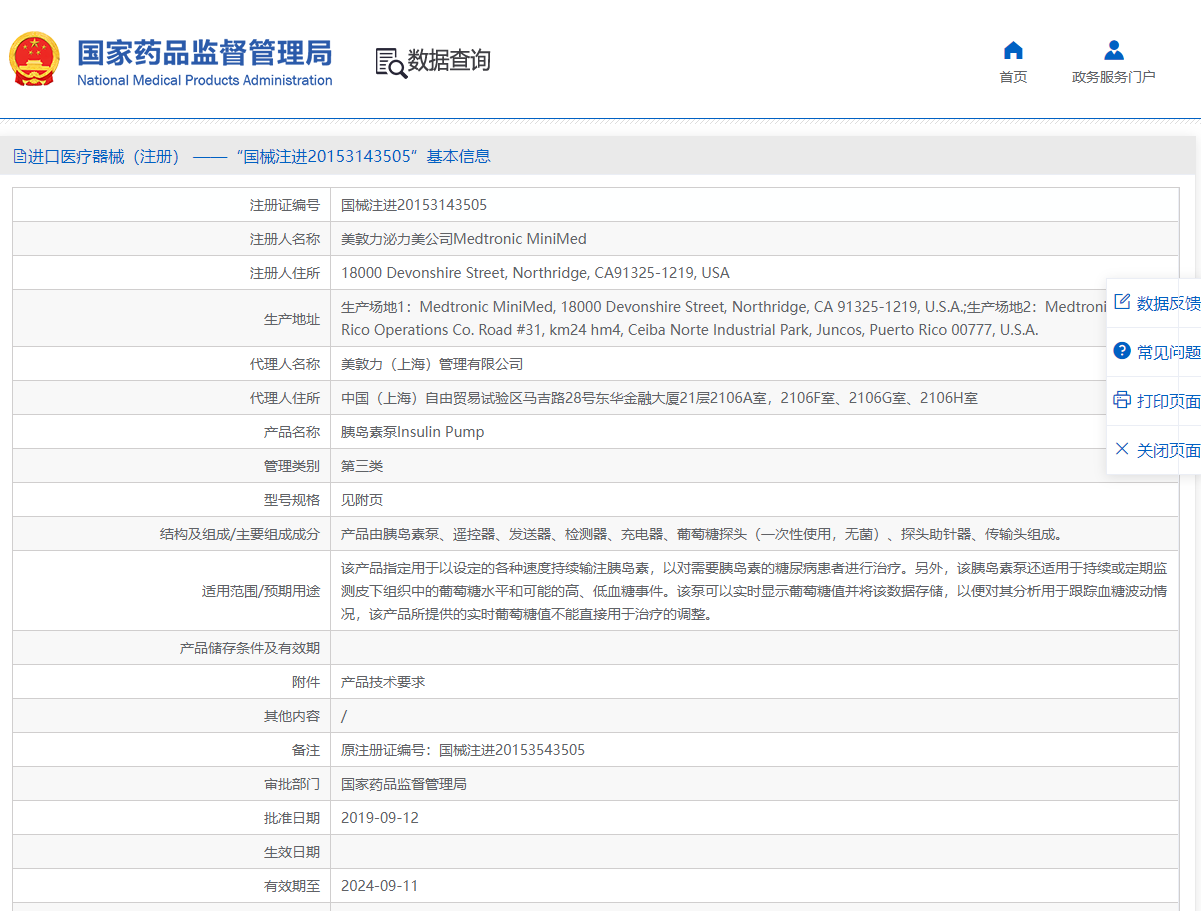
Task: Click the 第三类 management category value
Action: (362, 466)
